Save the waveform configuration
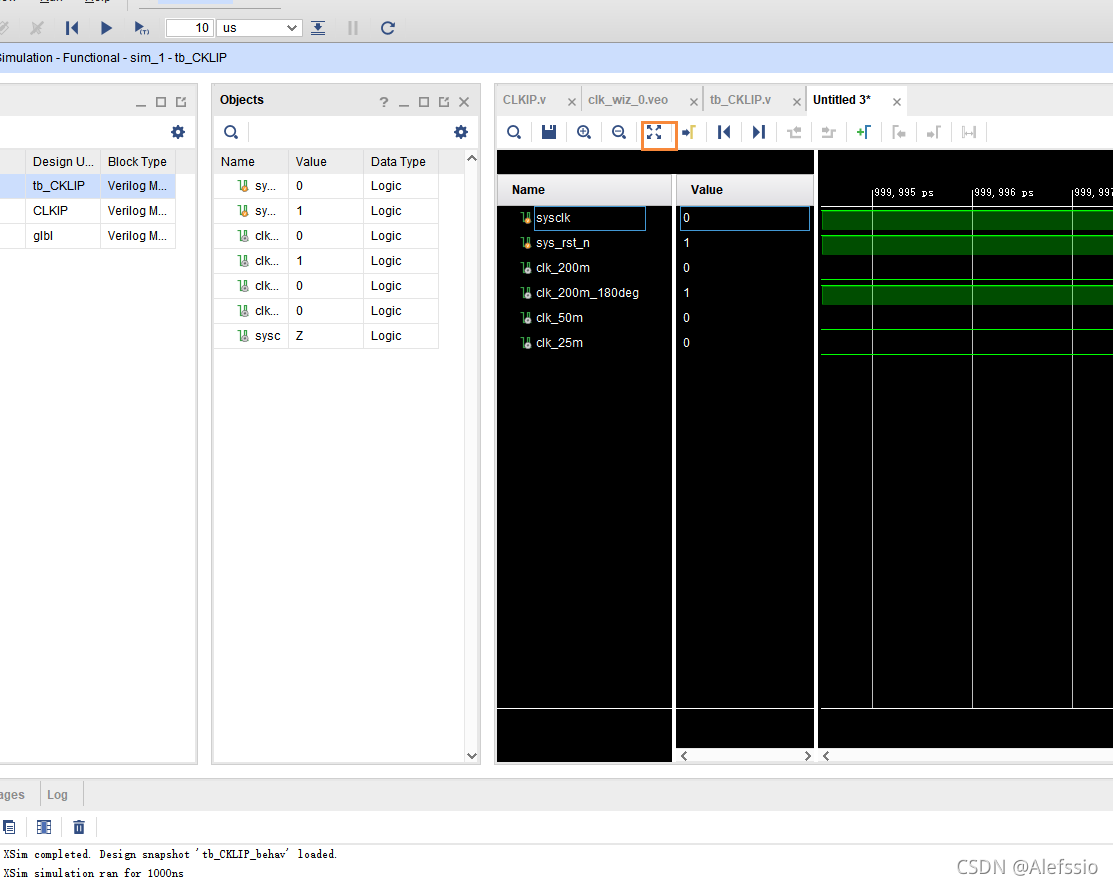Screen dimensions: 1113x885 (x=549, y=132)
